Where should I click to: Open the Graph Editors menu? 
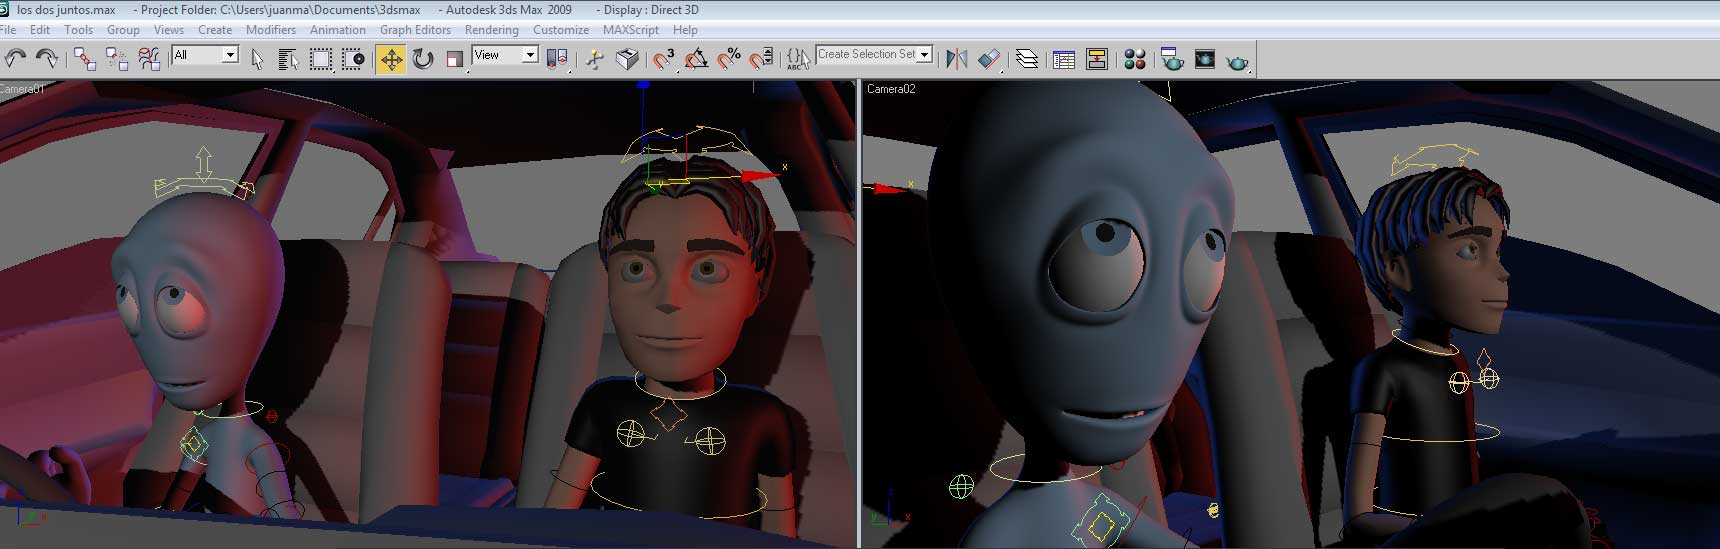coord(415,30)
